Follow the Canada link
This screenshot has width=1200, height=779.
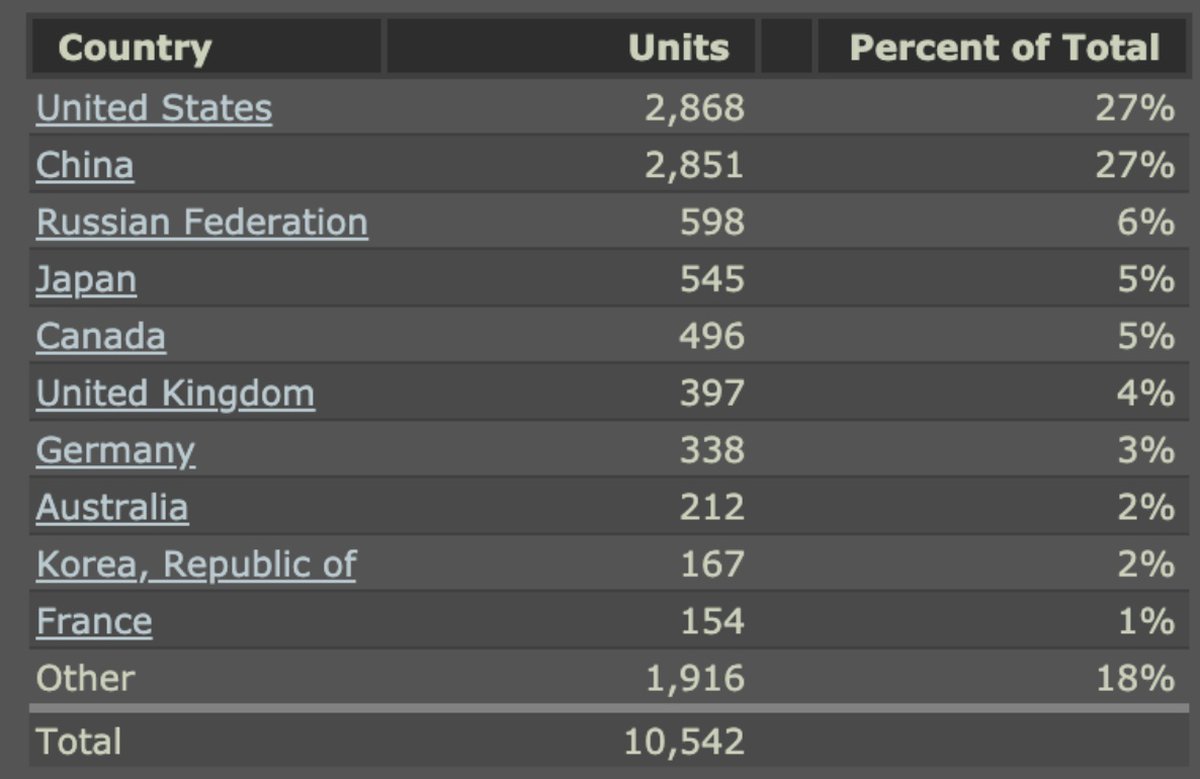(x=100, y=336)
